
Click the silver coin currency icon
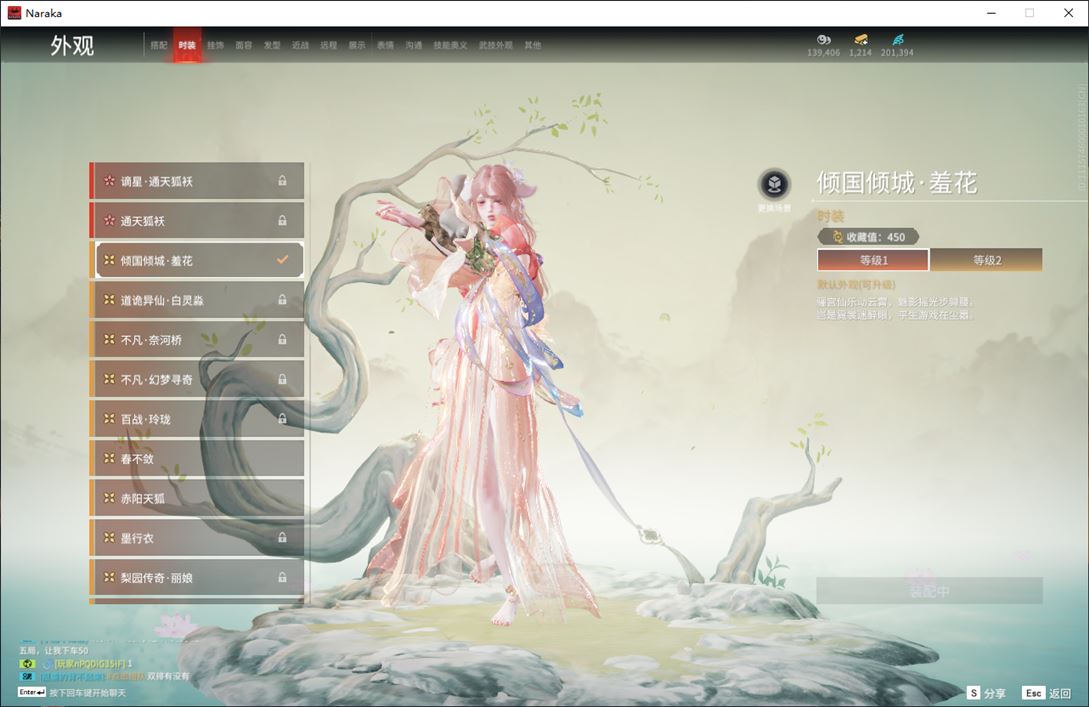click(824, 40)
